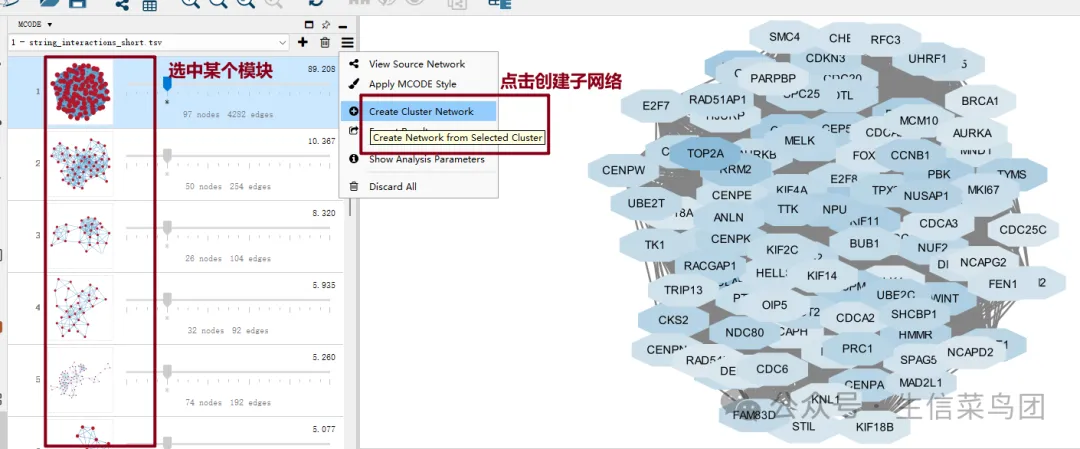Click the slider handle of cluster 2
The image size is (1080, 449).
click(x=167, y=156)
